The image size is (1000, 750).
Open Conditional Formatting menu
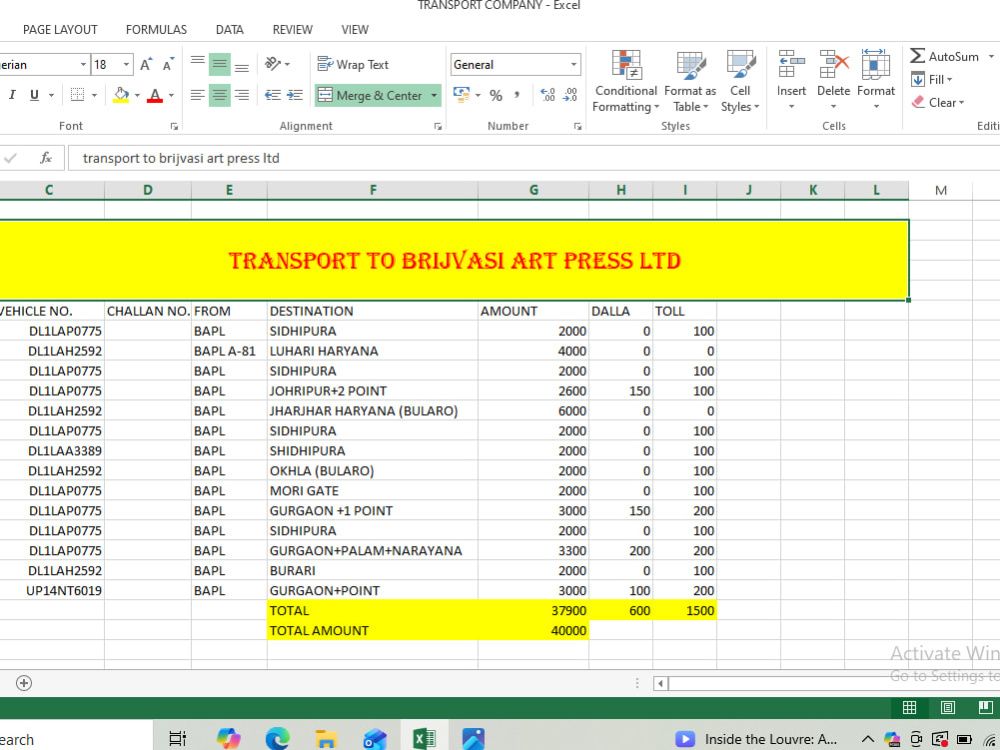coord(626,82)
